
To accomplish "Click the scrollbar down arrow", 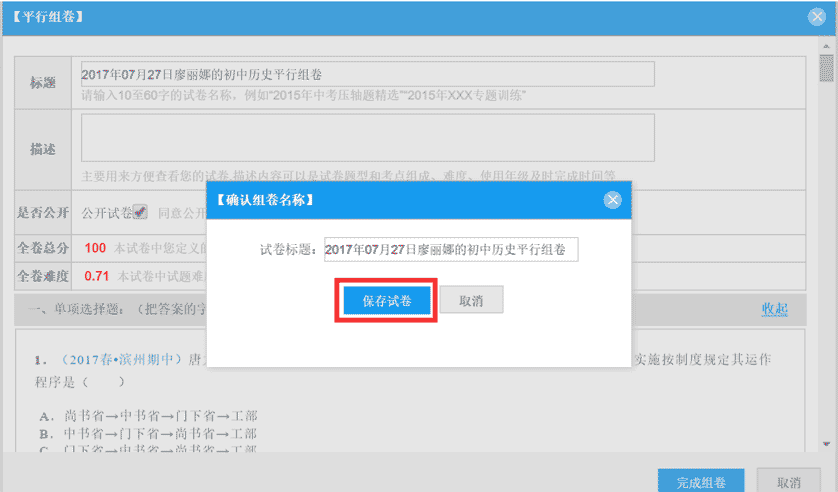I will tap(826, 443).
